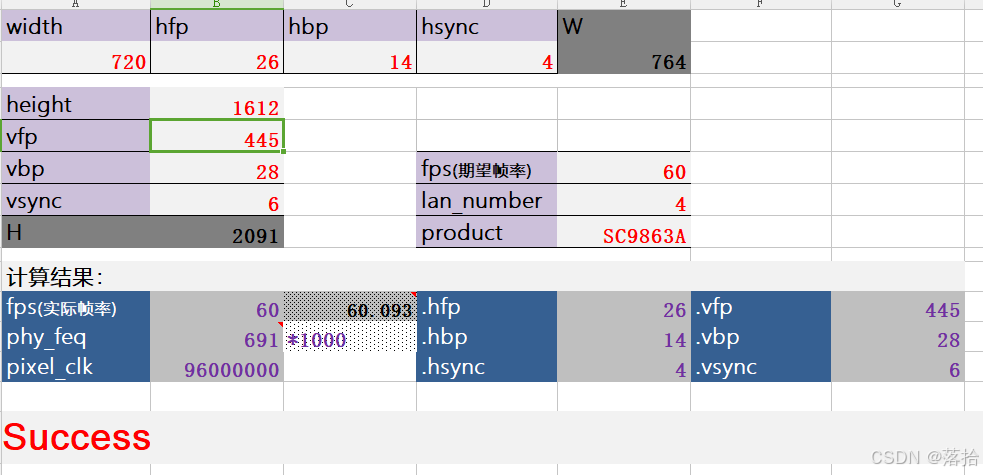Viewport: 983px width, 475px height.
Task: Click the .hfp result label cell
Action: pyautogui.click(x=486, y=306)
